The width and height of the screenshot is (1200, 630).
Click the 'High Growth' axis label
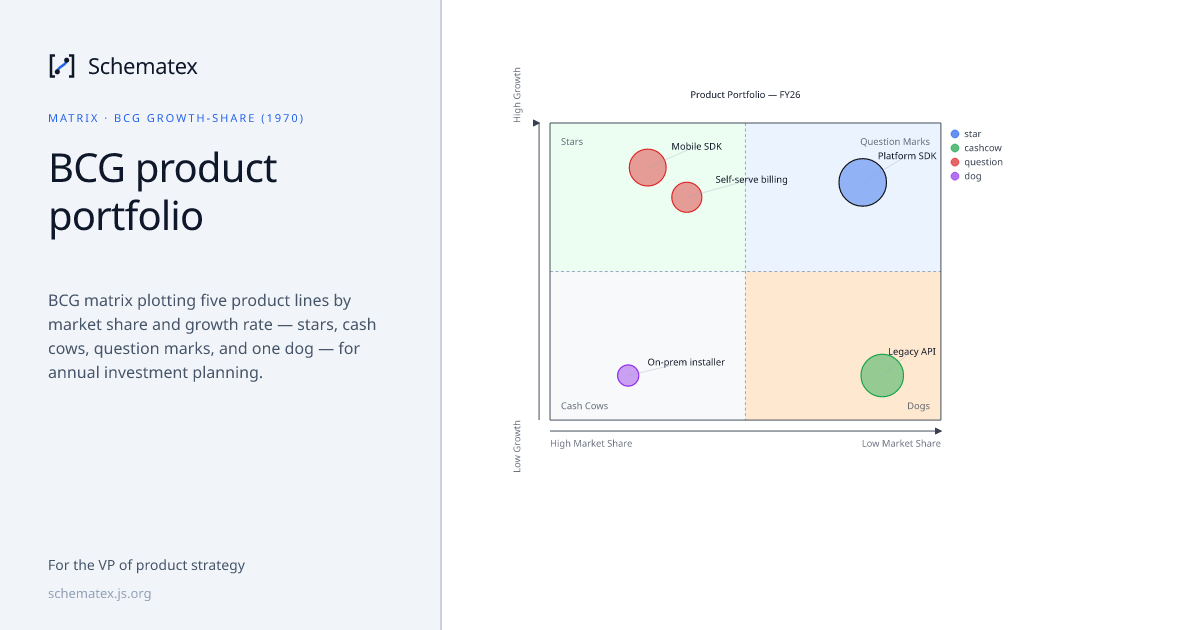tap(518, 95)
